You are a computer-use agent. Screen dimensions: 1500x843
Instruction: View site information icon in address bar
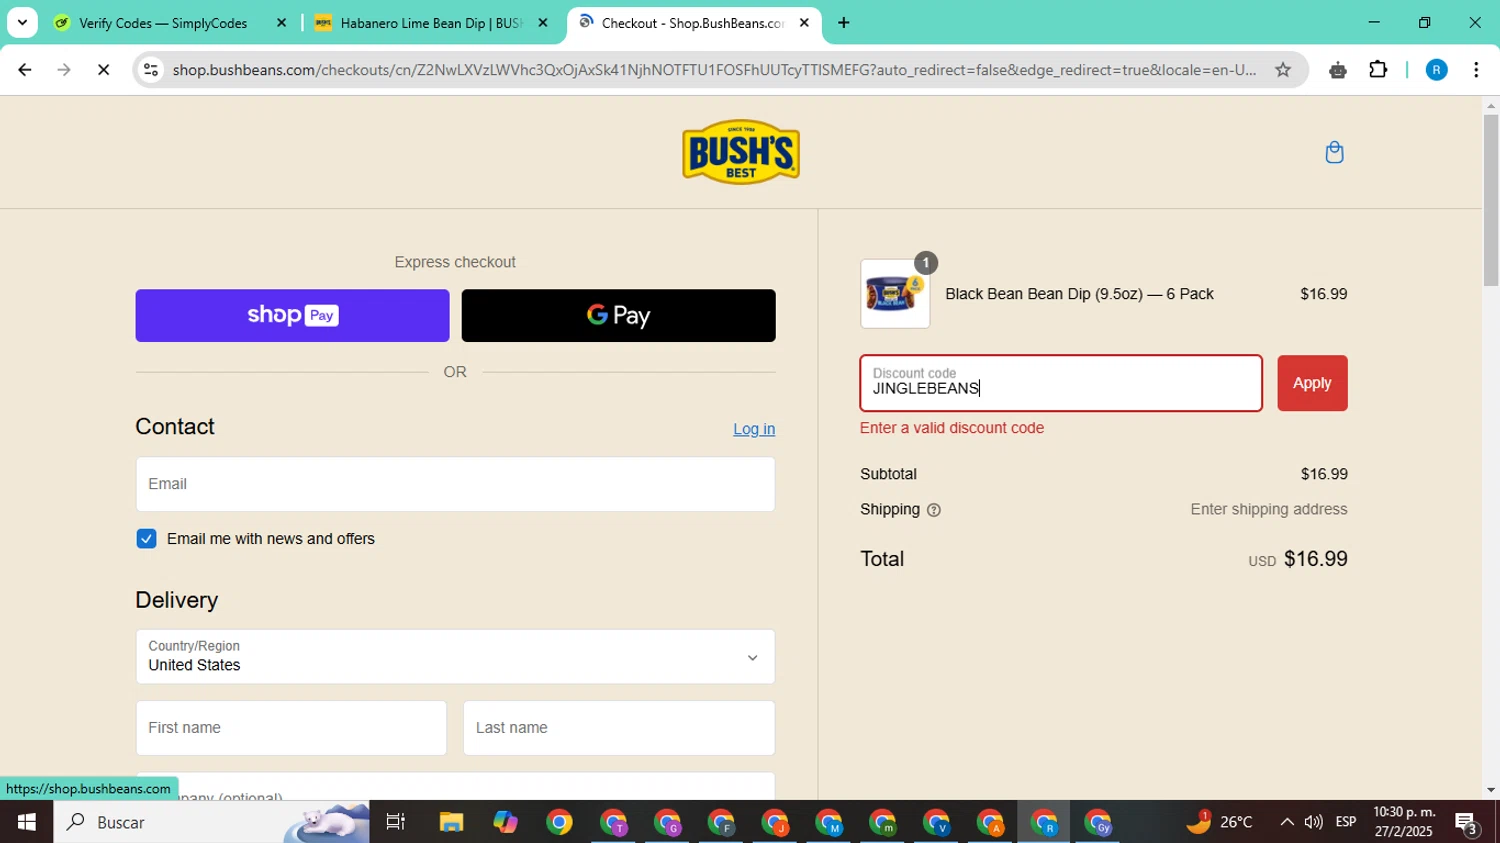151,70
